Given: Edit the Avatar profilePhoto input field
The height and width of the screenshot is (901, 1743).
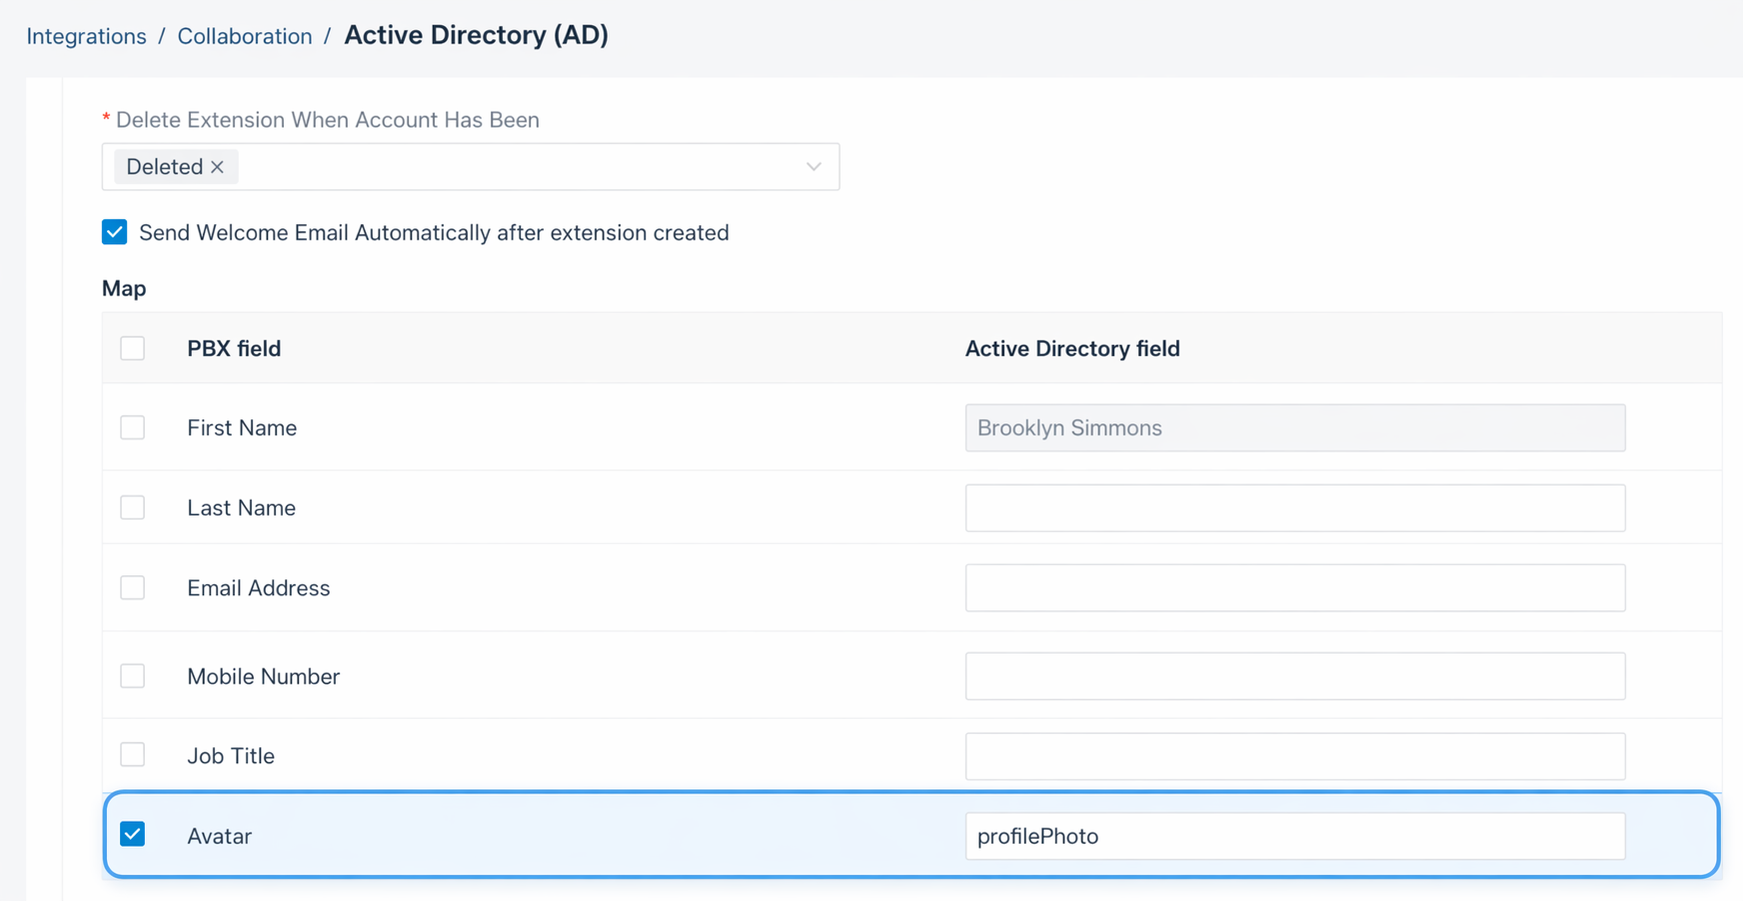Looking at the screenshot, I should (1294, 836).
